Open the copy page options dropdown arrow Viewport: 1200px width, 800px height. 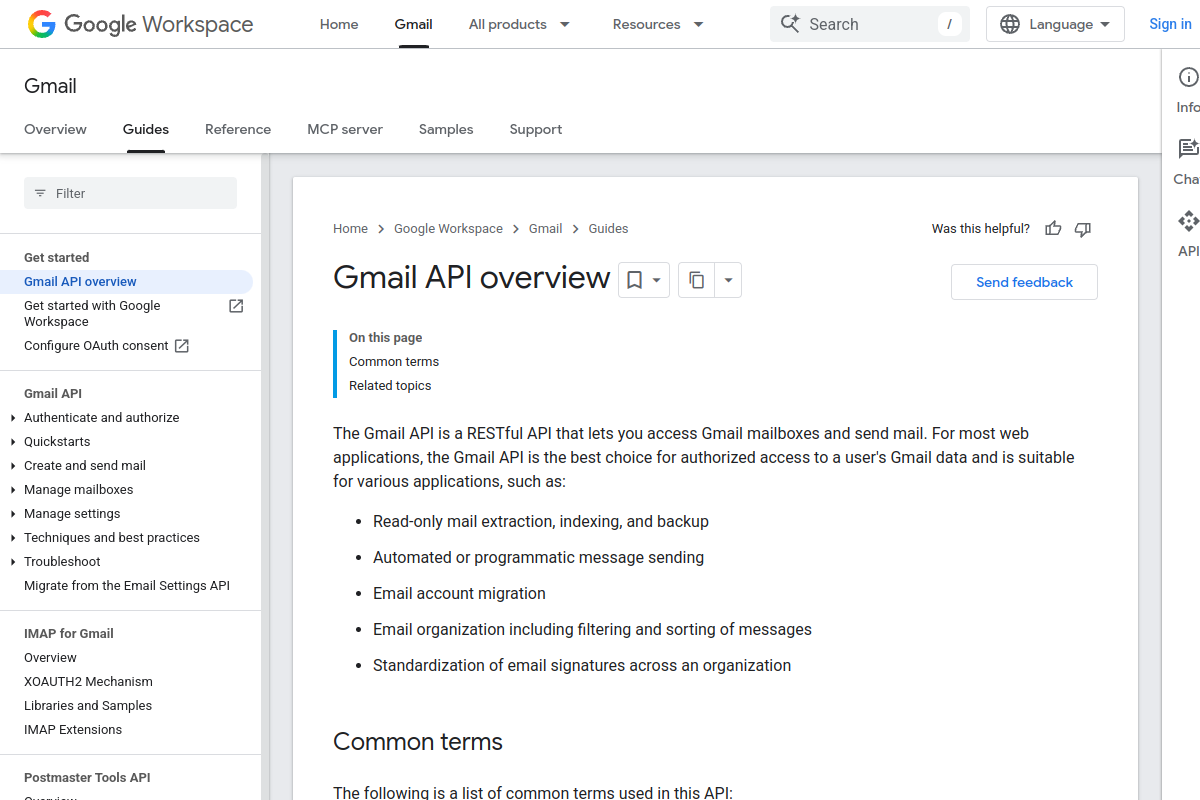728,281
